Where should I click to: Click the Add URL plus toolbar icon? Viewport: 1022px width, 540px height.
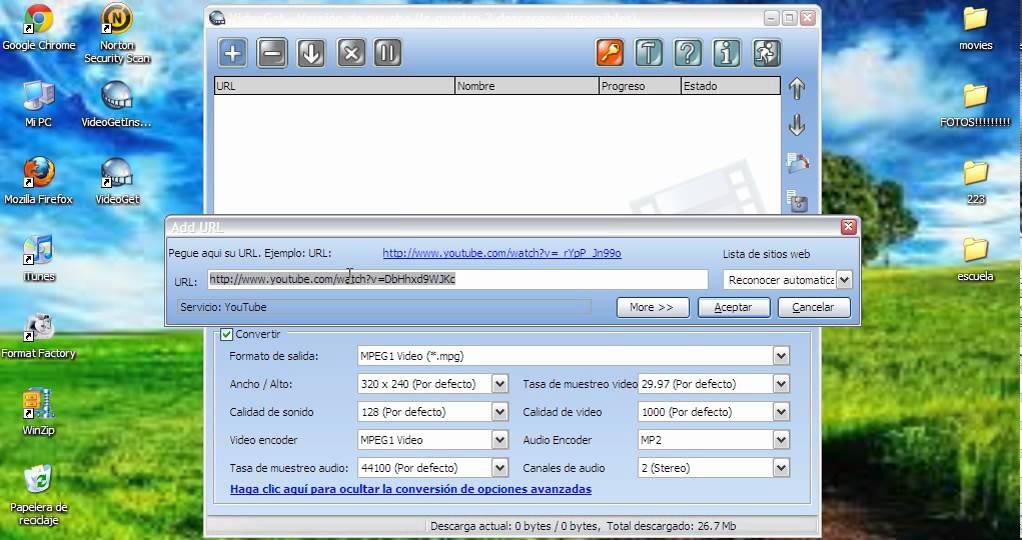click(x=232, y=53)
